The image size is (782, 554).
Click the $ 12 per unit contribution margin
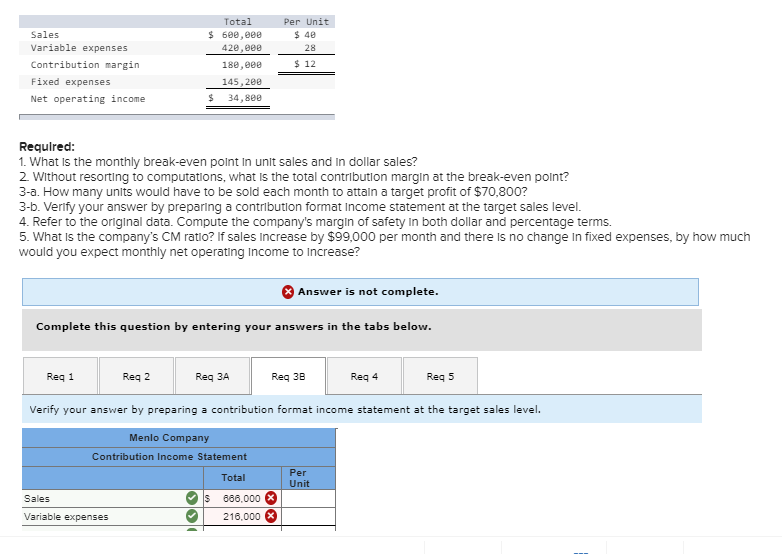305,64
